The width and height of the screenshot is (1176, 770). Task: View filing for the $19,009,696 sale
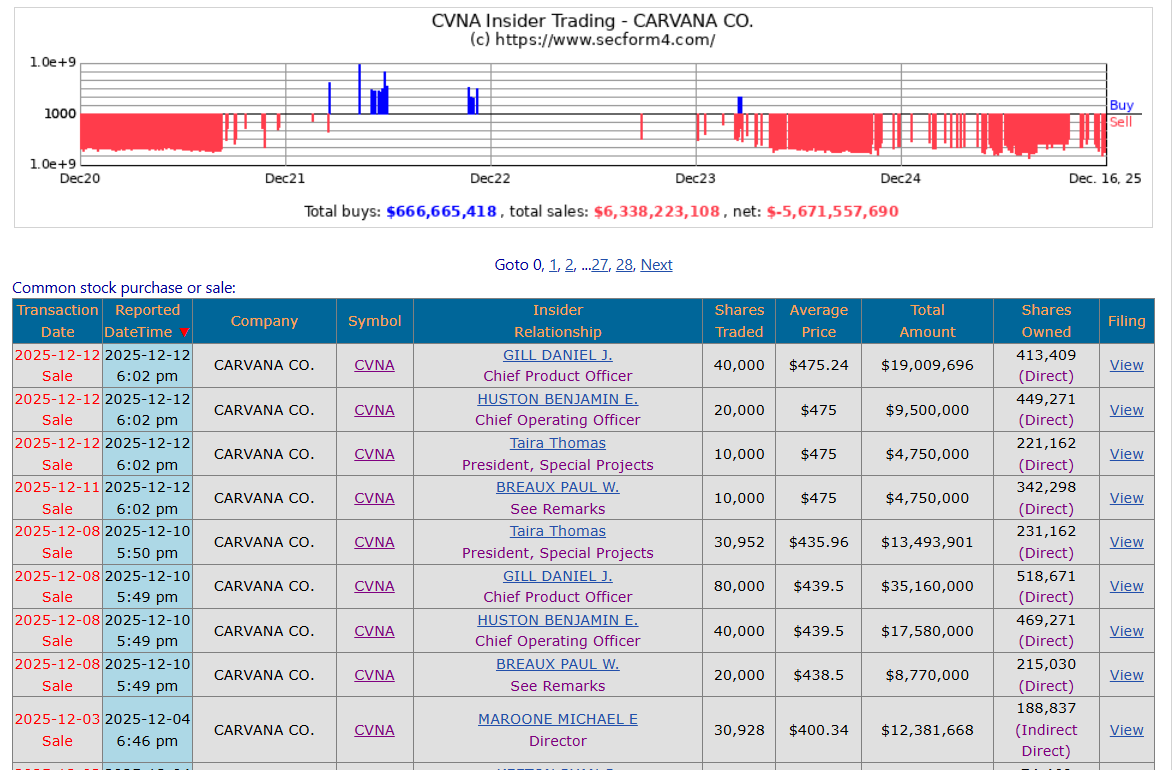point(1126,365)
